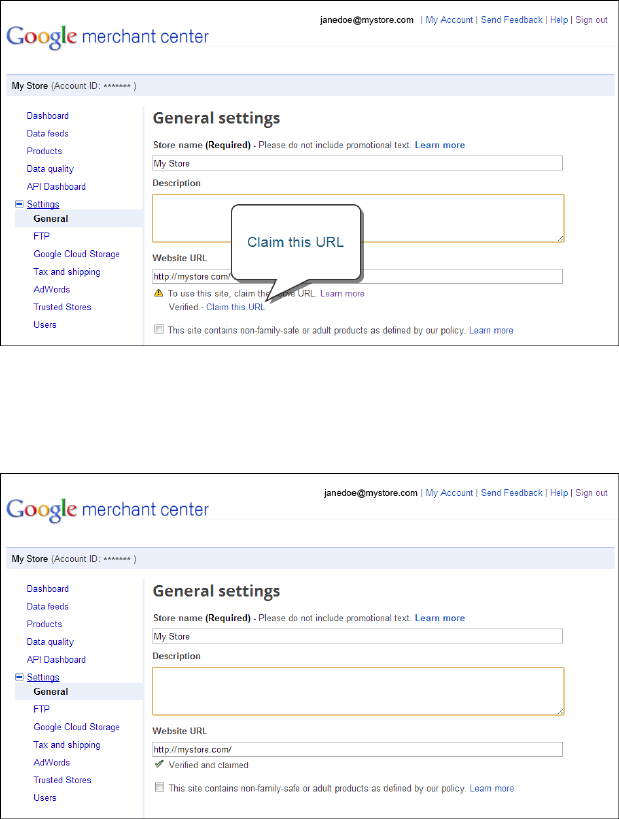The width and height of the screenshot is (619, 819).
Task: Open the Learn more link beside the claim warning
Action: click(x=342, y=294)
